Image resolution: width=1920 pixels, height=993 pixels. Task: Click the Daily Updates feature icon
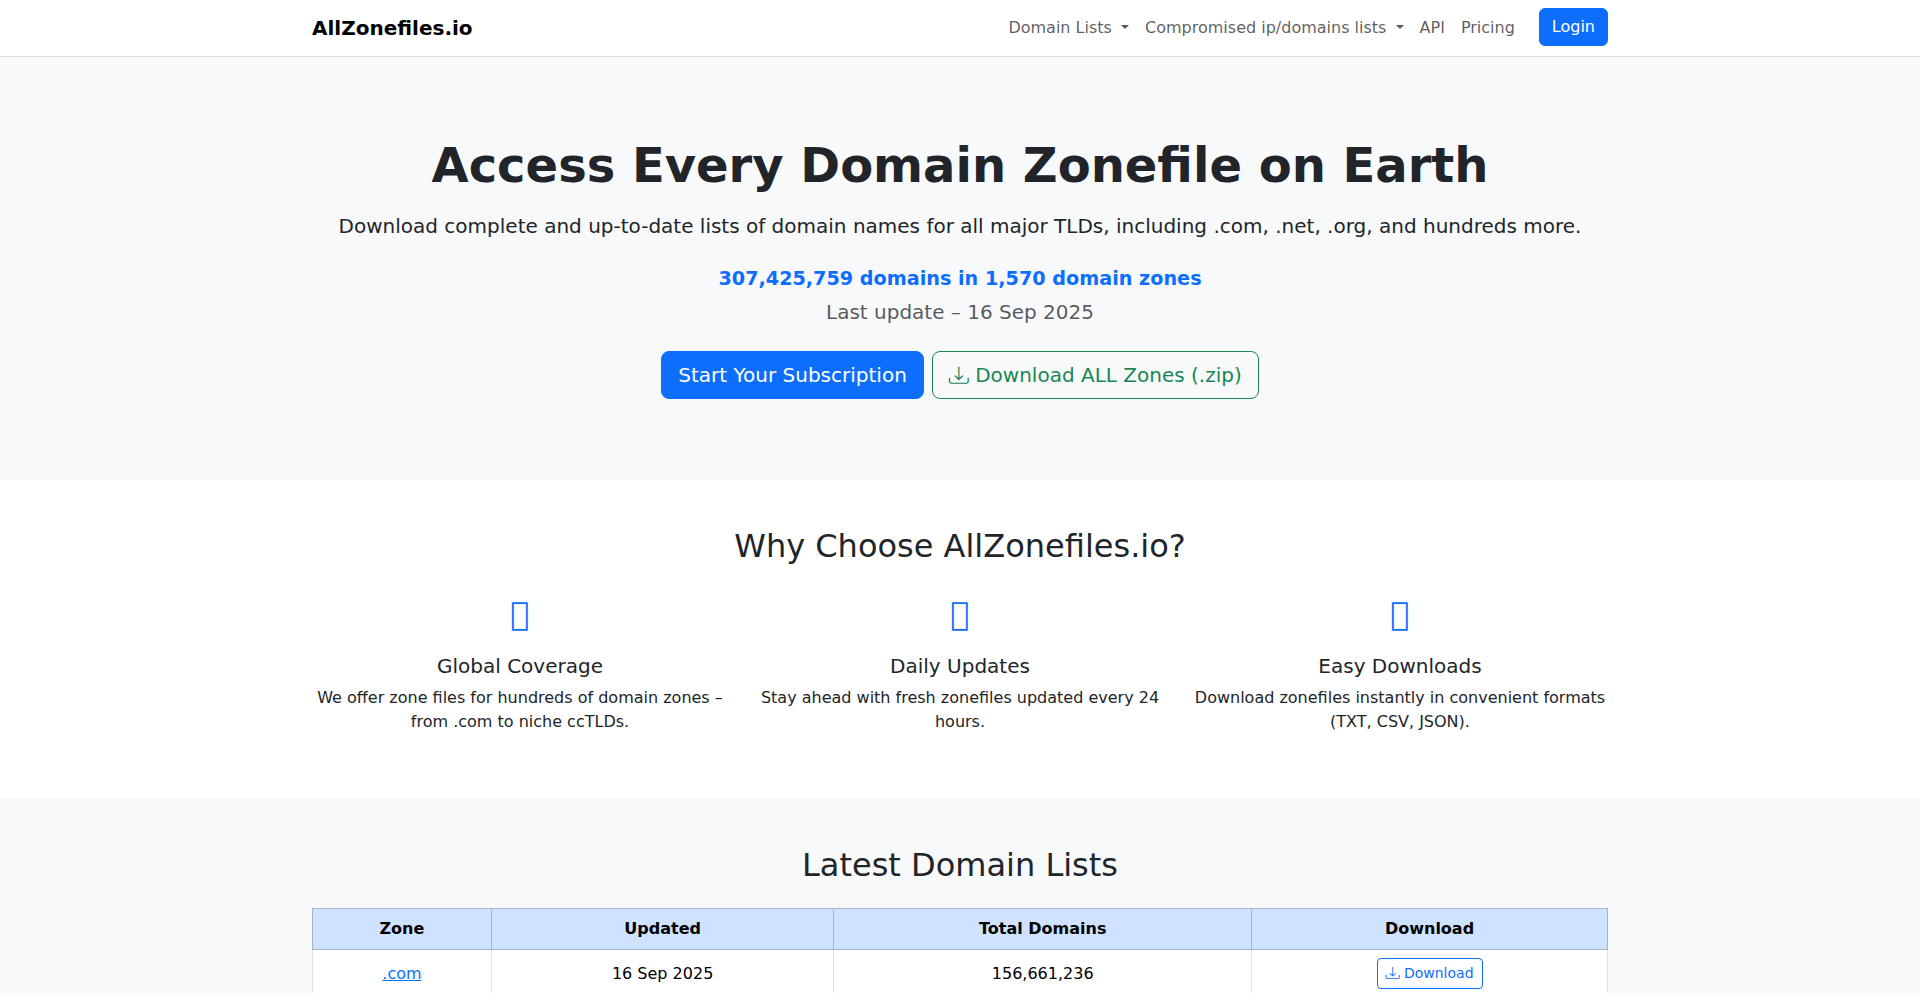(960, 616)
